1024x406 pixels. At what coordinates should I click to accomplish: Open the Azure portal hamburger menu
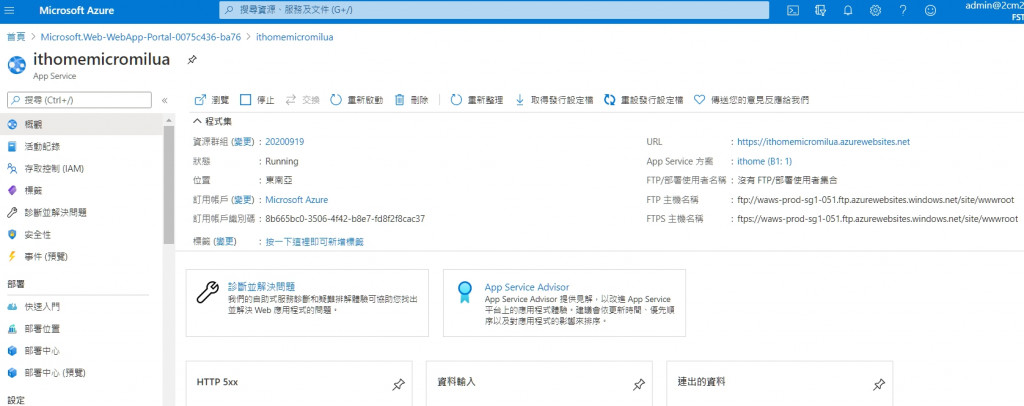(x=11, y=10)
